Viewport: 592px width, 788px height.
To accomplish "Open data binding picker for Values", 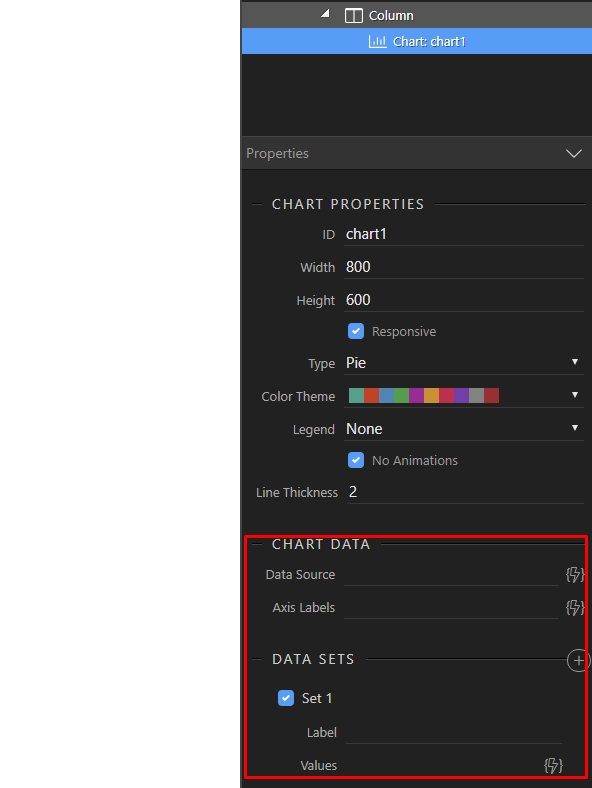I will tap(553, 765).
